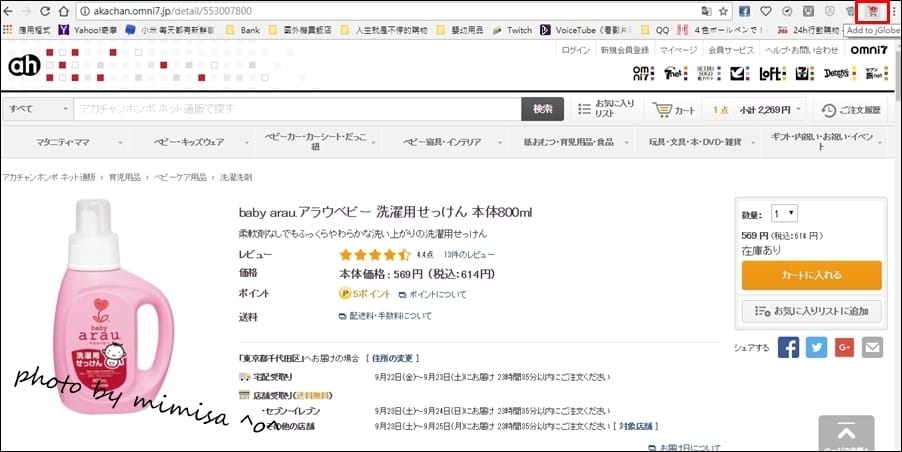This screenshot has height=452, width=902.
Task: Share the product by email envelope icon
Action: (x=872, y=347)
